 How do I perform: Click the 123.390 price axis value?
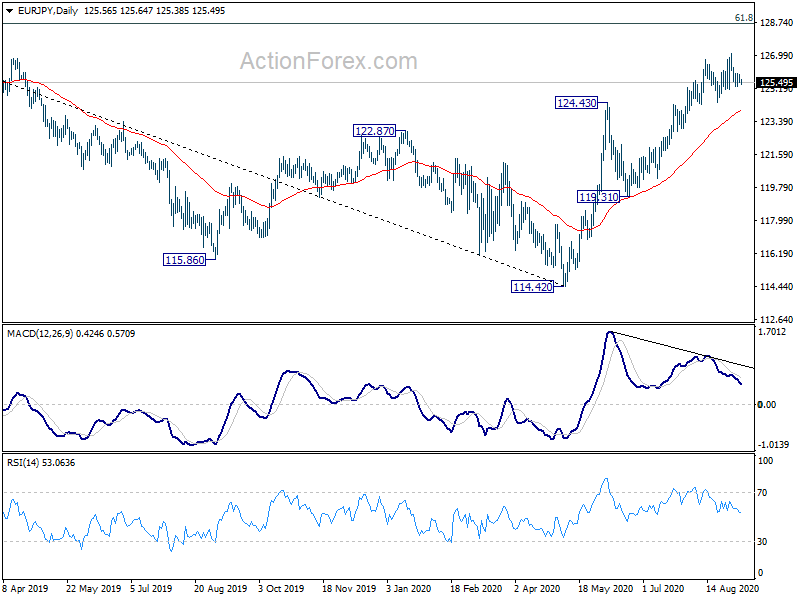[777, 121]
